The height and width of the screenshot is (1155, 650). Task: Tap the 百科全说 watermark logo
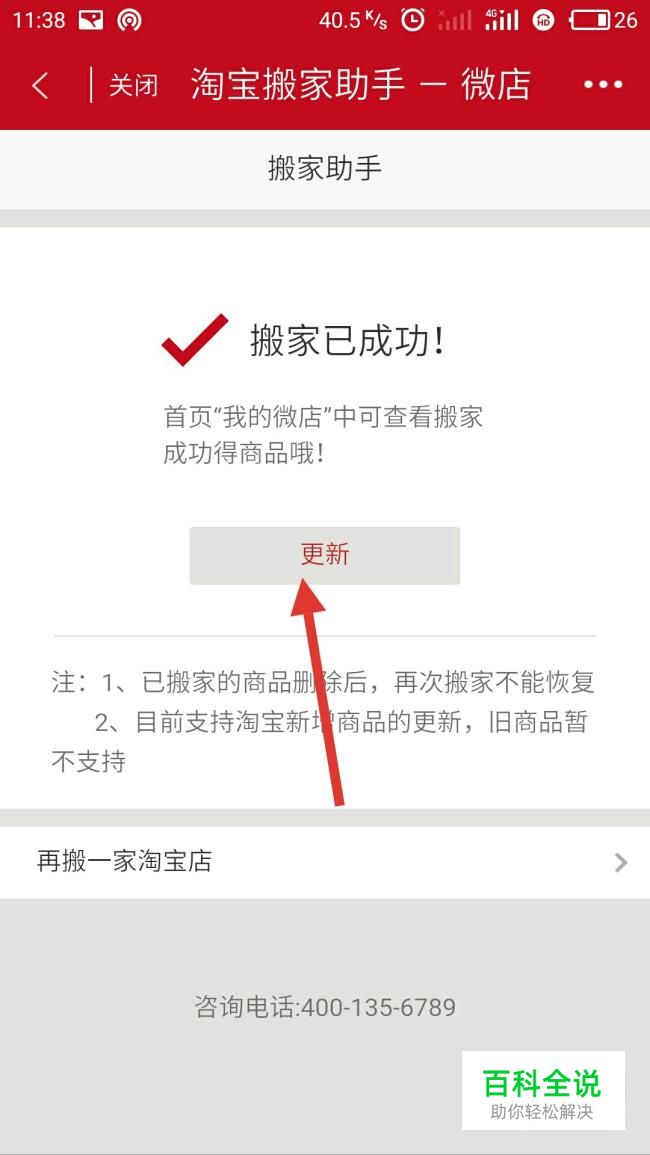click(x=543, y=1091)
